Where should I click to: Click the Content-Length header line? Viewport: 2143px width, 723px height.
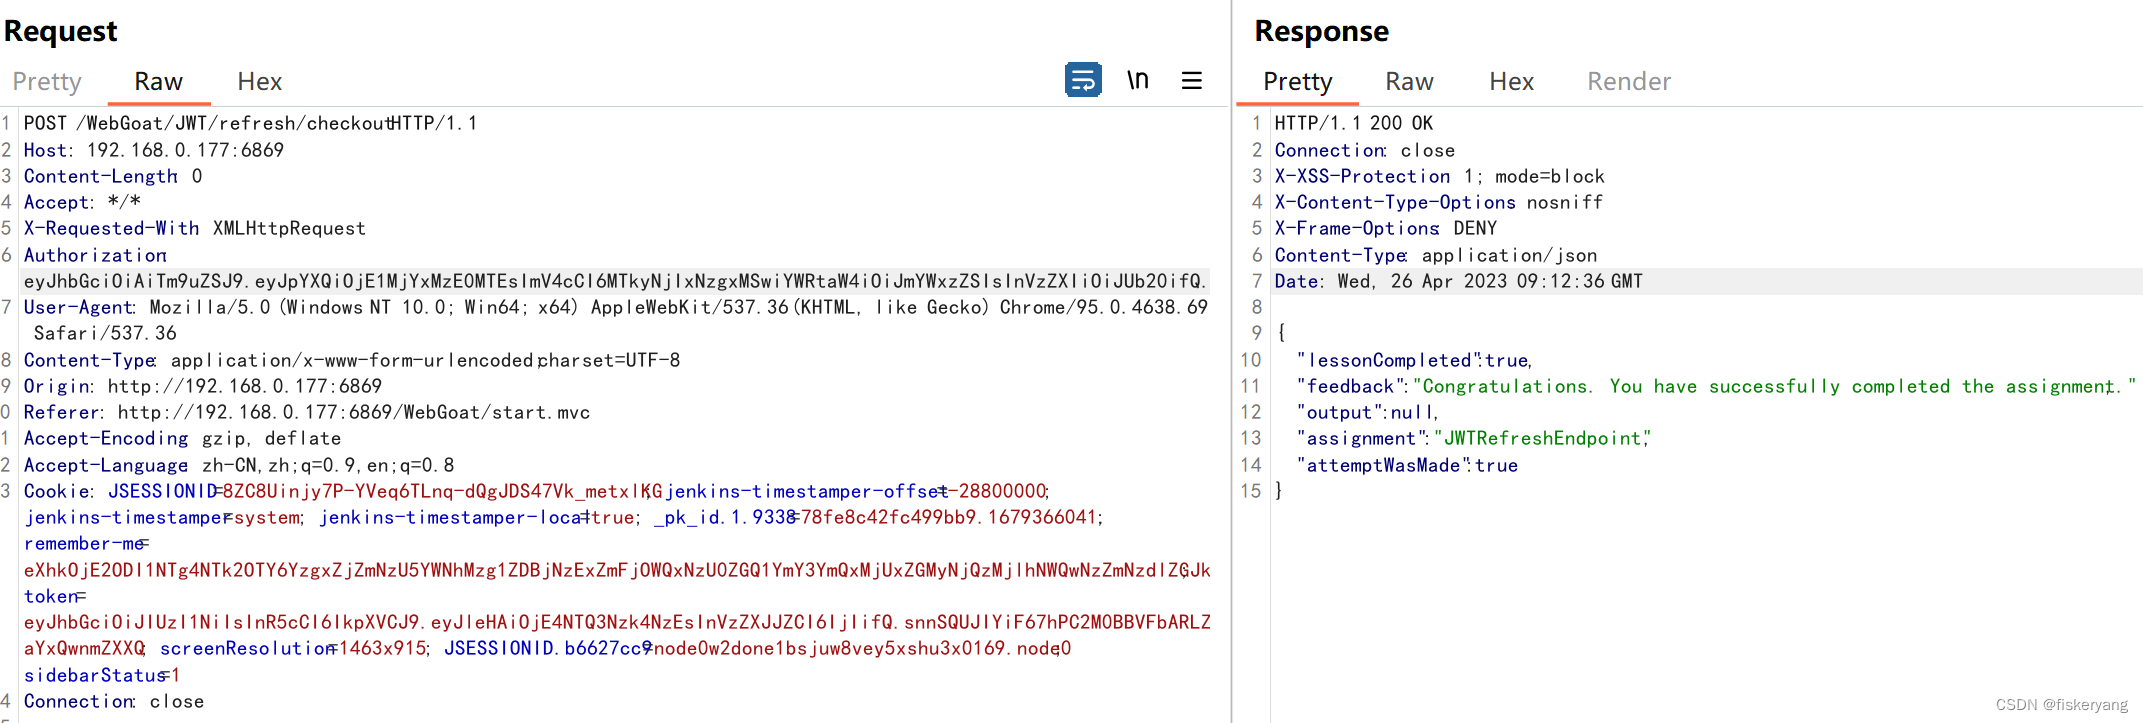(x=113, y=176)
